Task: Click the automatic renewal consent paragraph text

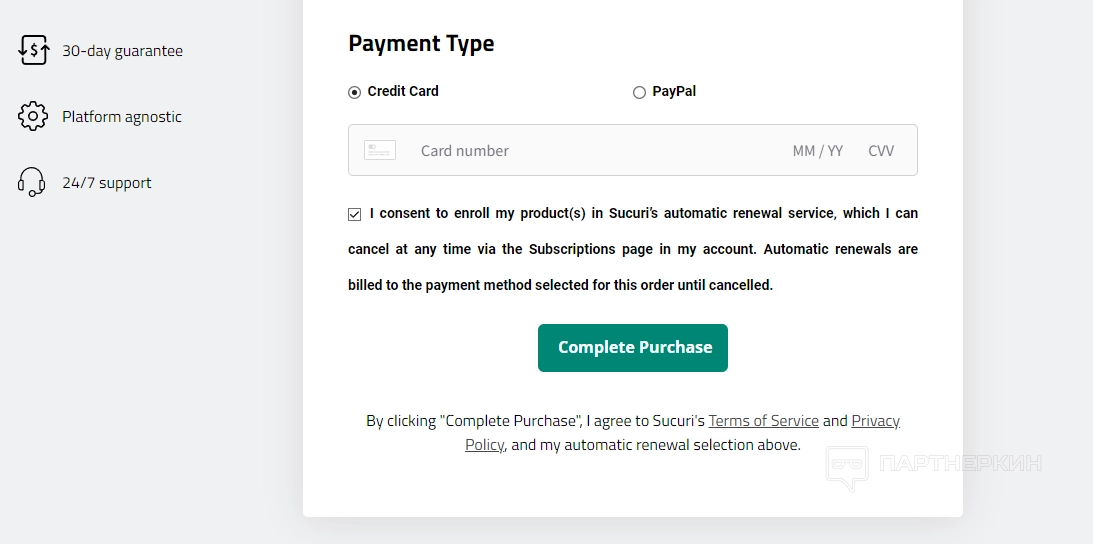Action: (633, 249)
